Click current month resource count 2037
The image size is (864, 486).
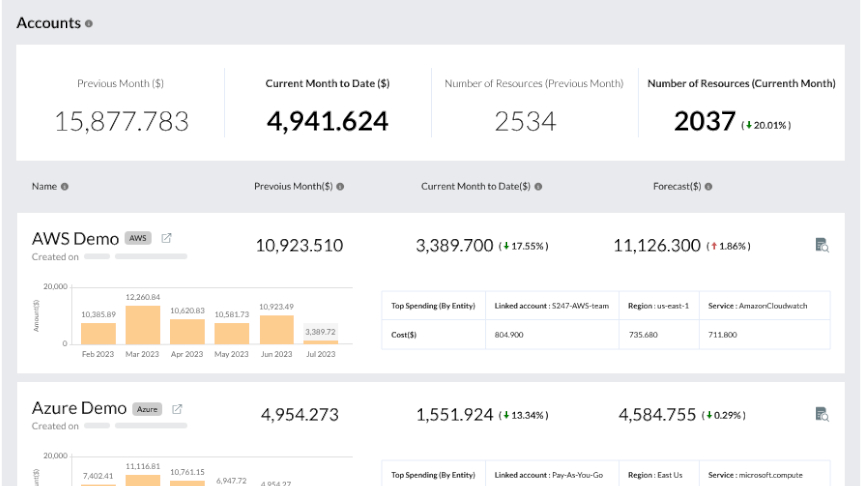tap(705, 121)
